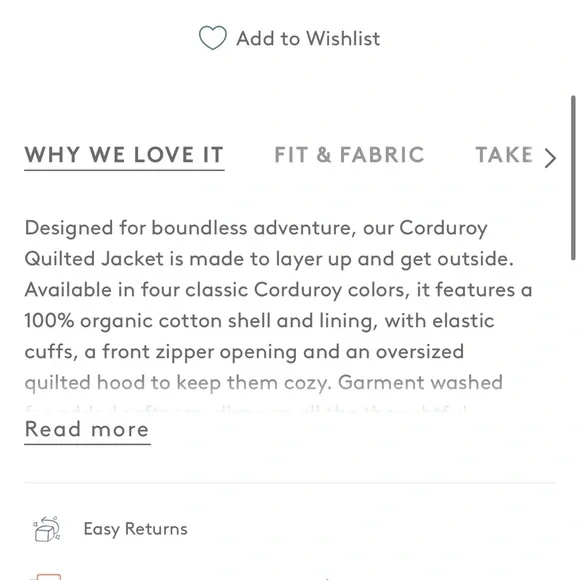Expand the description with Read more
This screenshot has height=580, width=580.
[x=87, y=429]
